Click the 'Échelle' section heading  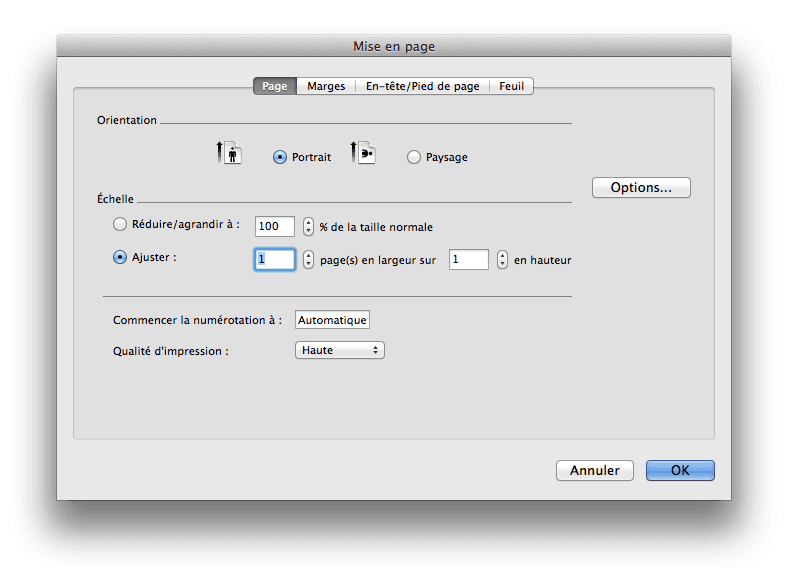click(115, 199)
